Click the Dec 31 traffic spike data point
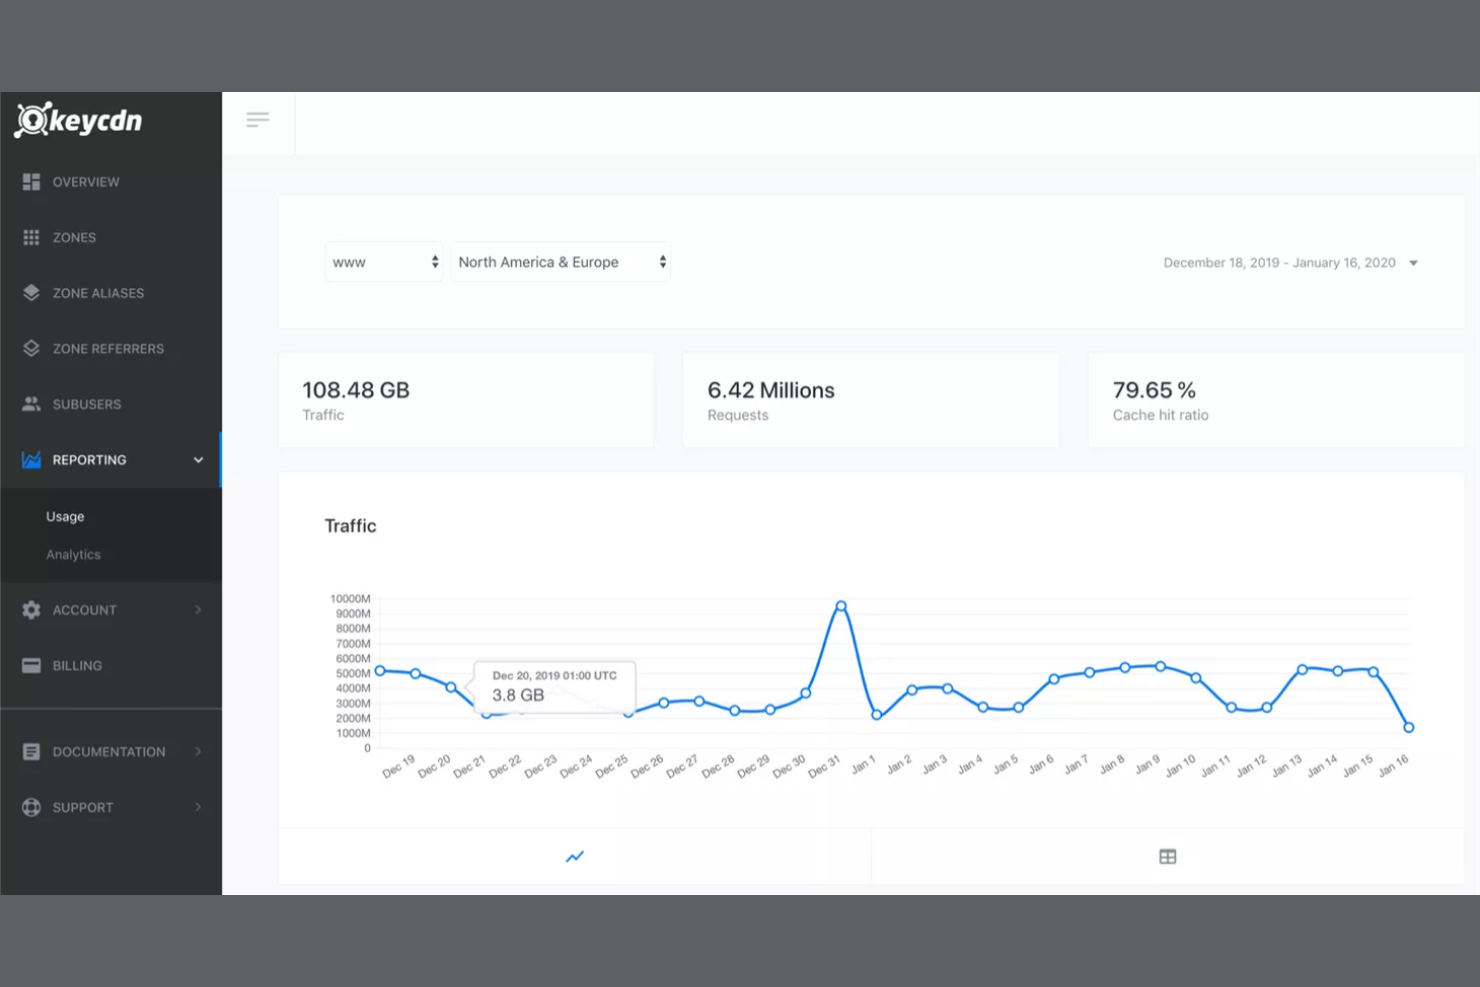Image resolution: width=1480 pixels, height=987 pixels. (840, 605)
